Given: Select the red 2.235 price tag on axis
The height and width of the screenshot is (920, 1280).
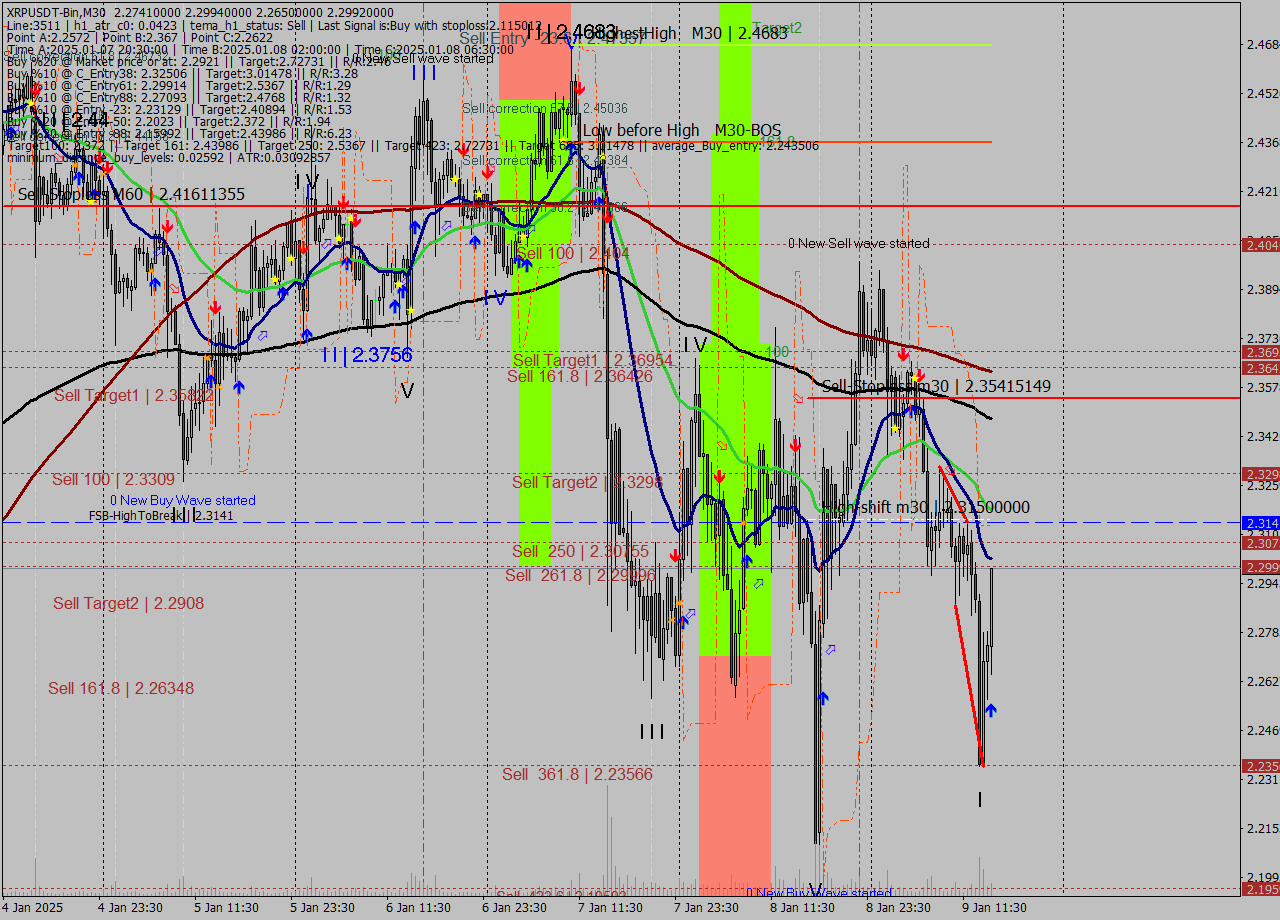Looking at the screenshot, I should 1260,766.
